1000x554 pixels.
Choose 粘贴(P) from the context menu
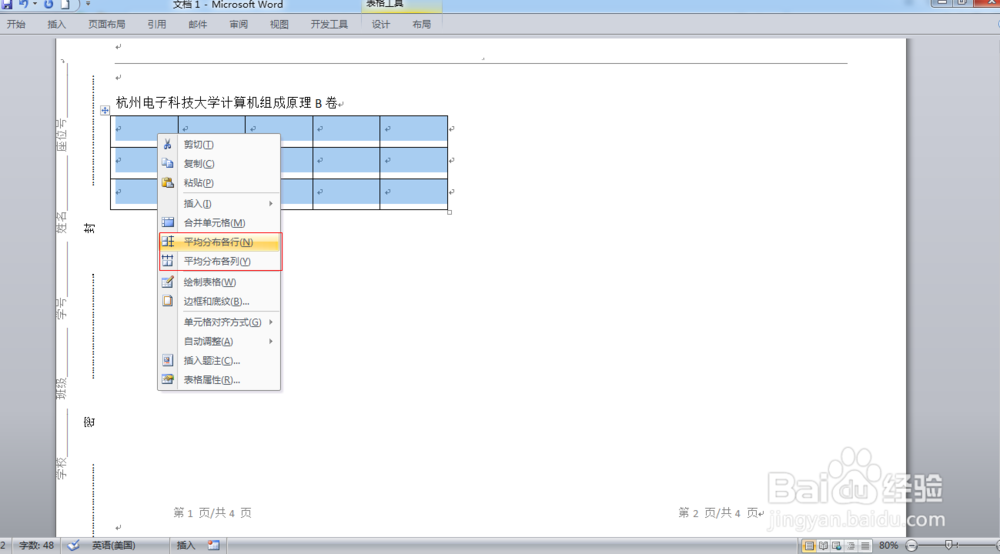219,183
